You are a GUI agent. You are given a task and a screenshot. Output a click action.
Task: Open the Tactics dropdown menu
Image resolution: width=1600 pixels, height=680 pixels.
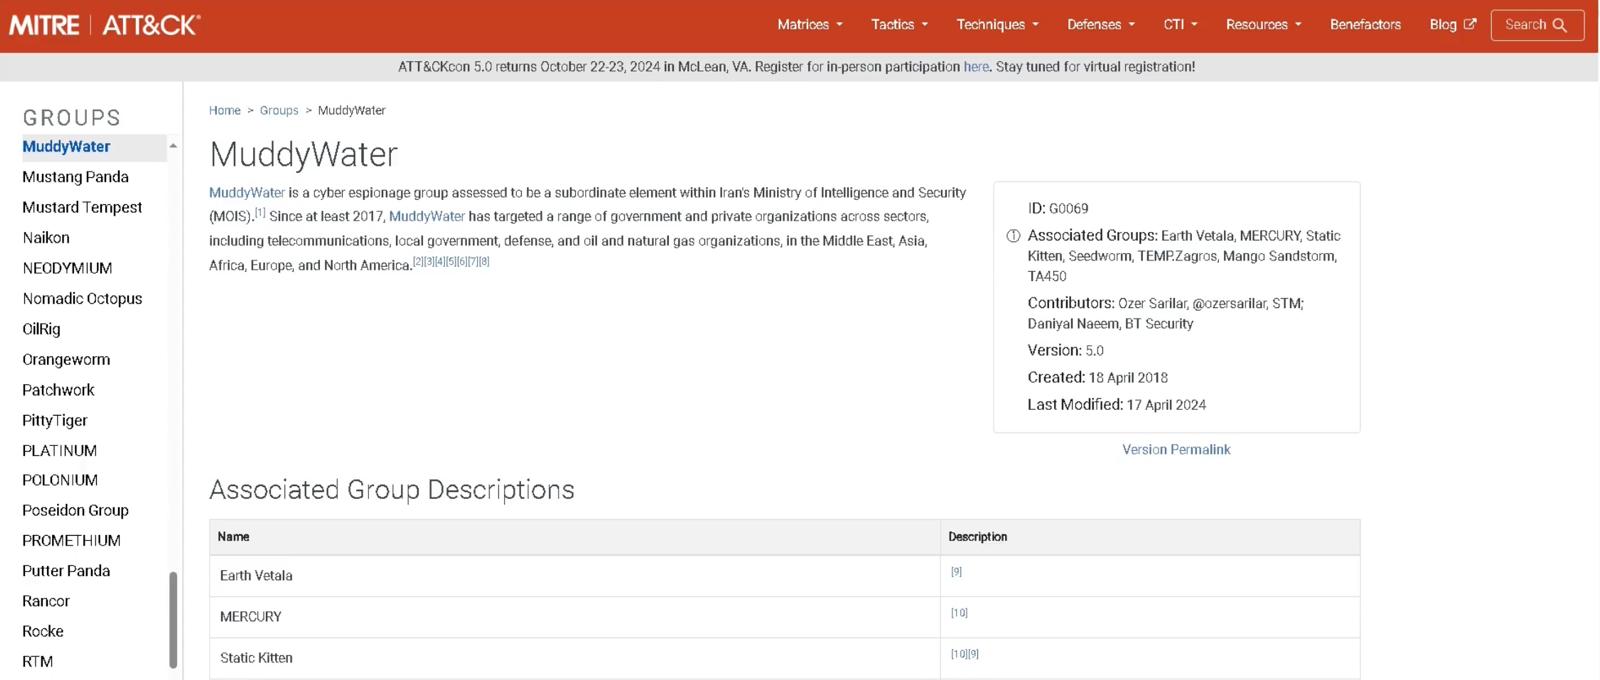899,24
